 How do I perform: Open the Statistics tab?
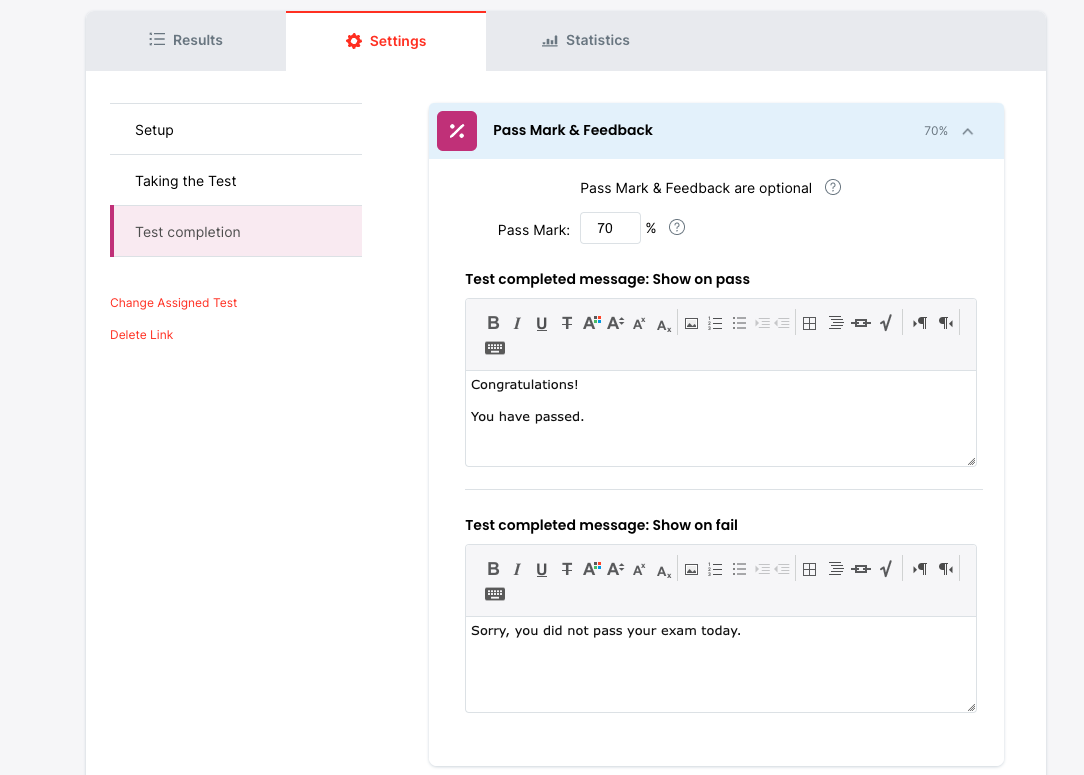pos(586,41)
